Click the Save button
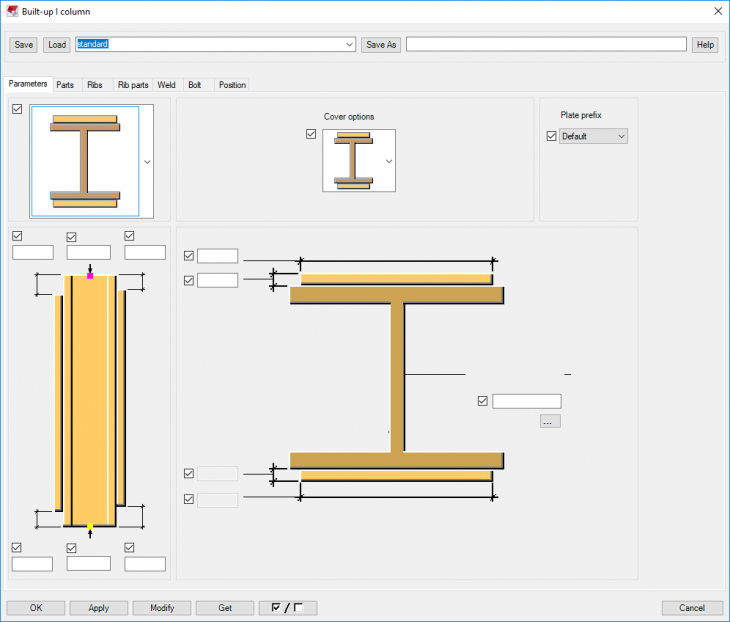The height and width of the screenshot is (622, 730). tap(23, 45)
